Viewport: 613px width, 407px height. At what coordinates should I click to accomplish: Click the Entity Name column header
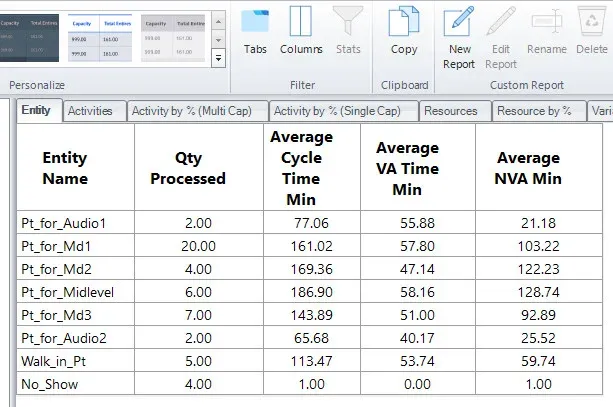point(75,167)
